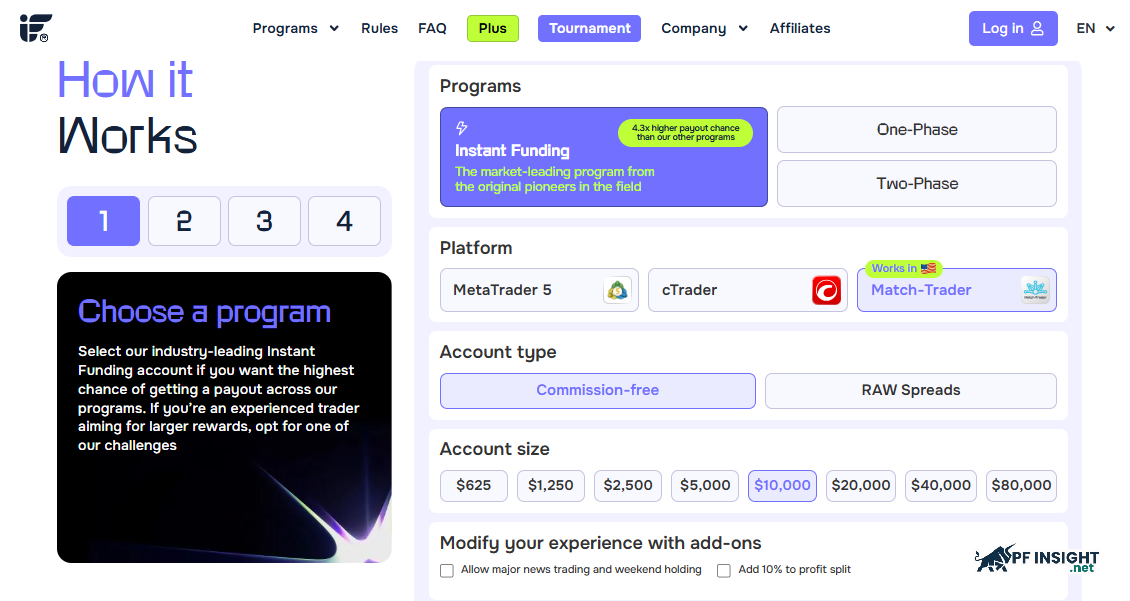Click the Tournament button
Image resolution: width=1130 pixels, height=601 pixels.
589,28
